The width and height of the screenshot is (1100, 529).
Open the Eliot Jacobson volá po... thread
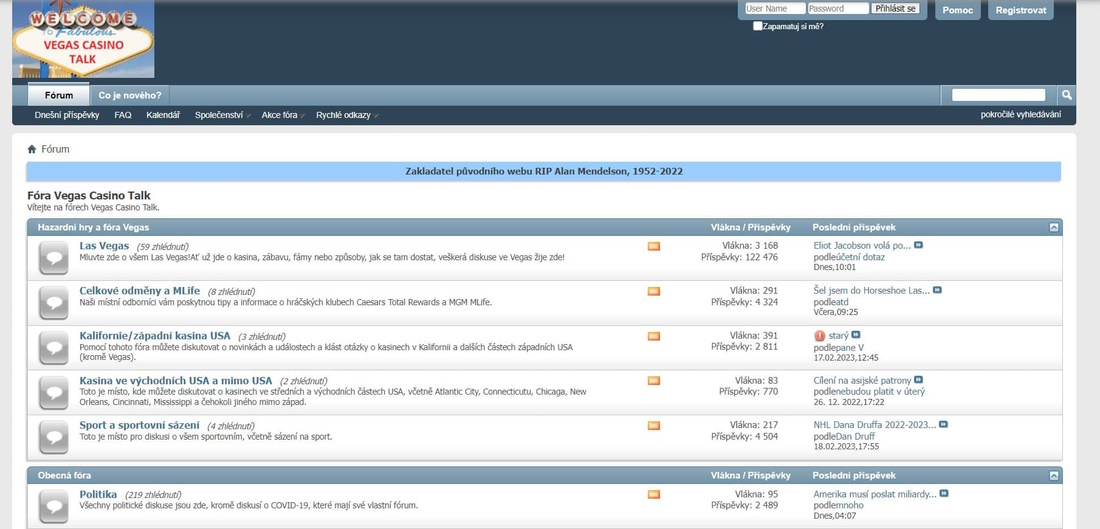pos(862,246)
